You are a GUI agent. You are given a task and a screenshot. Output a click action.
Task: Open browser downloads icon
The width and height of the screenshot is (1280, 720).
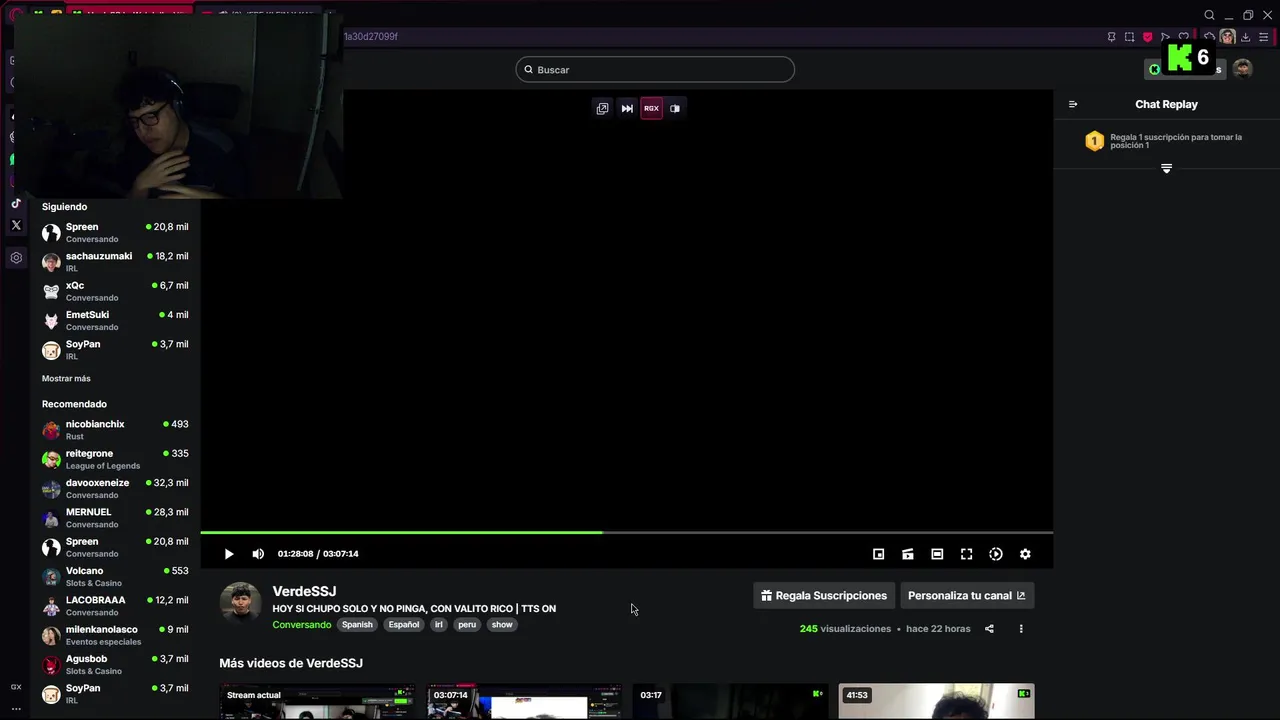tap(1245, 37)
